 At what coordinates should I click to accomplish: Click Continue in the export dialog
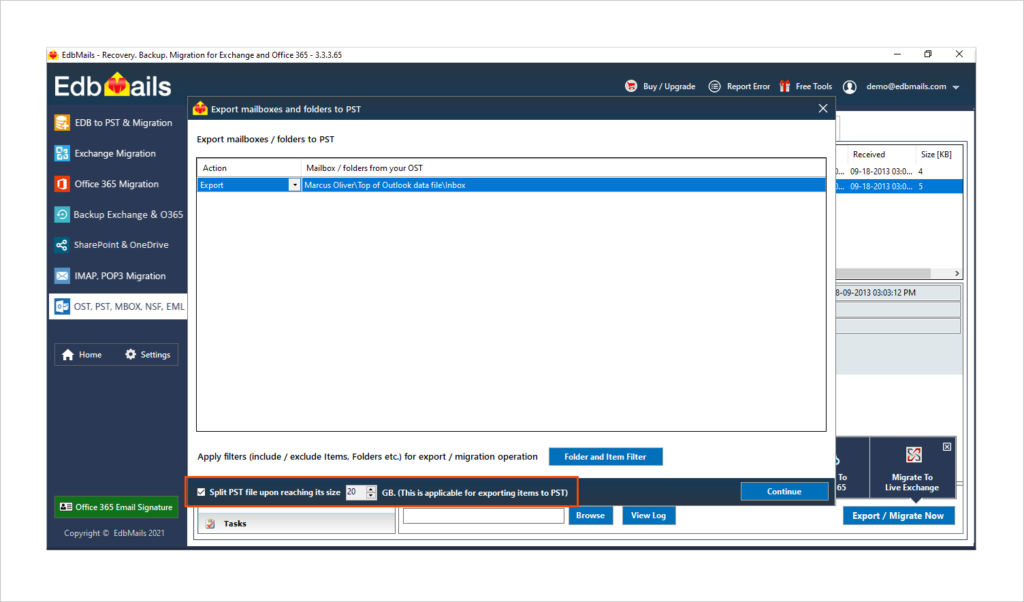pyautogui.click(x=784, y=492)
